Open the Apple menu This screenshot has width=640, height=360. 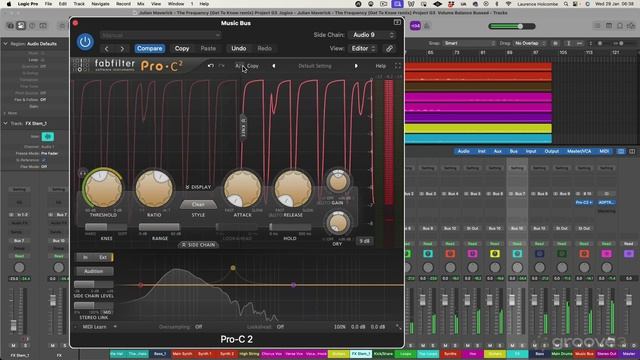(x=9, y=4)
